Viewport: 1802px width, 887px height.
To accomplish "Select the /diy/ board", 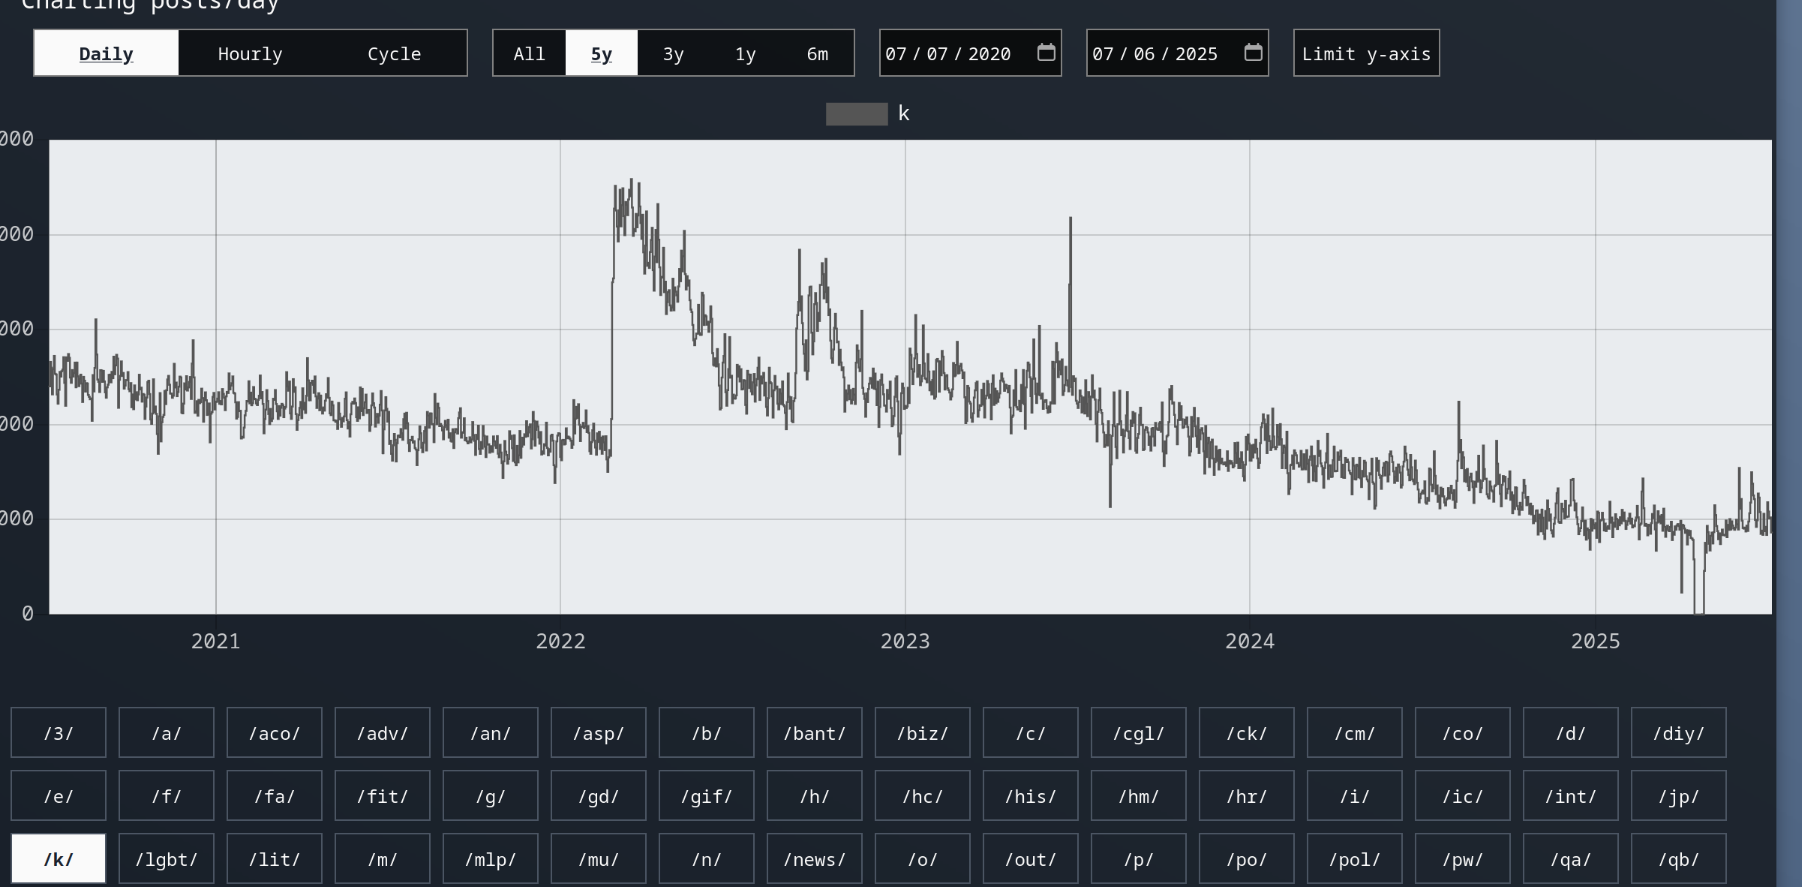I will [x=1678, y=733].
